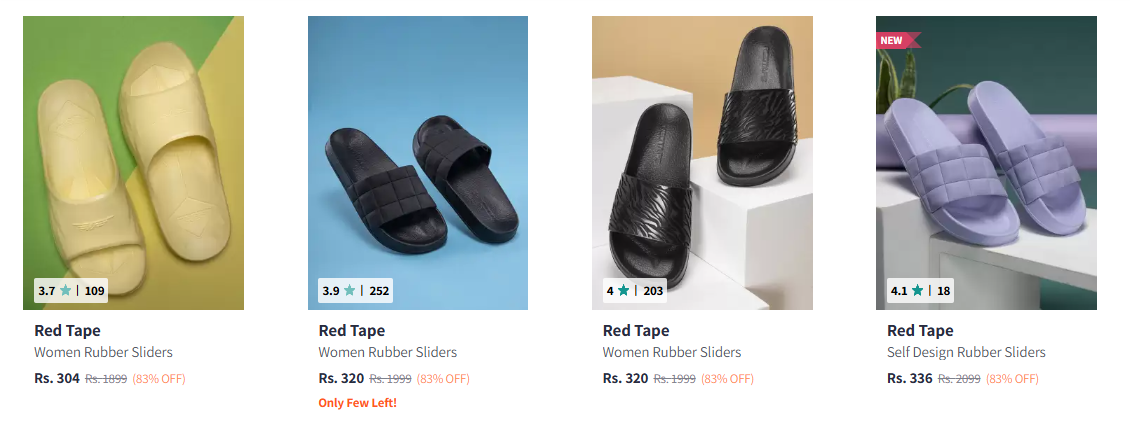The height and width of the screenshot is (429, 1130).
Task: Click the 203 ratings count
Action: 653,291
